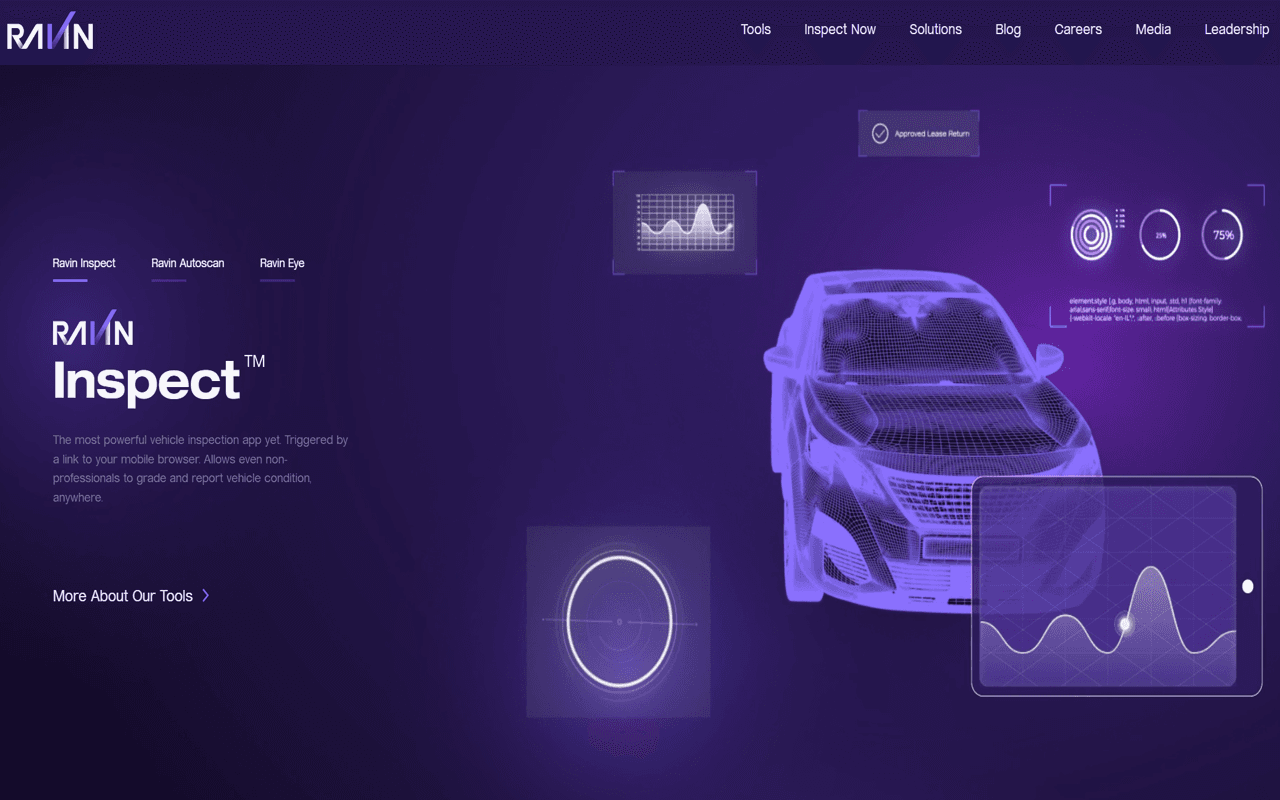Image resolution: width=1280 pixels, height=800 pixels.
Task: Open the Leadership page
Action: click(1236, 30)
